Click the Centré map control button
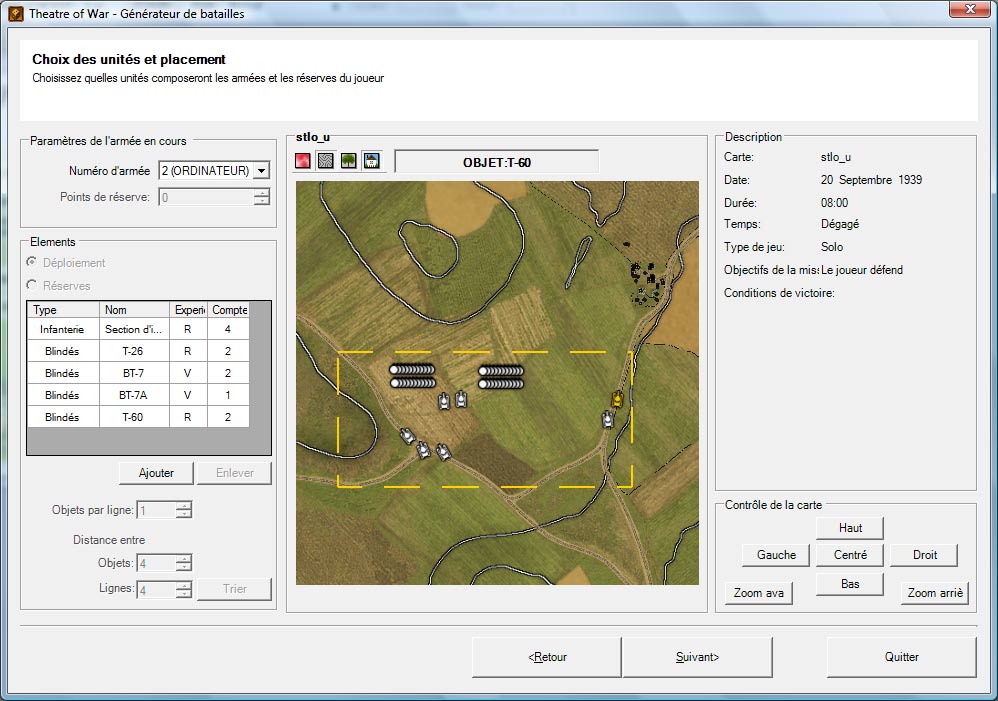The image size is (998, 701). (x=850, y=554)
